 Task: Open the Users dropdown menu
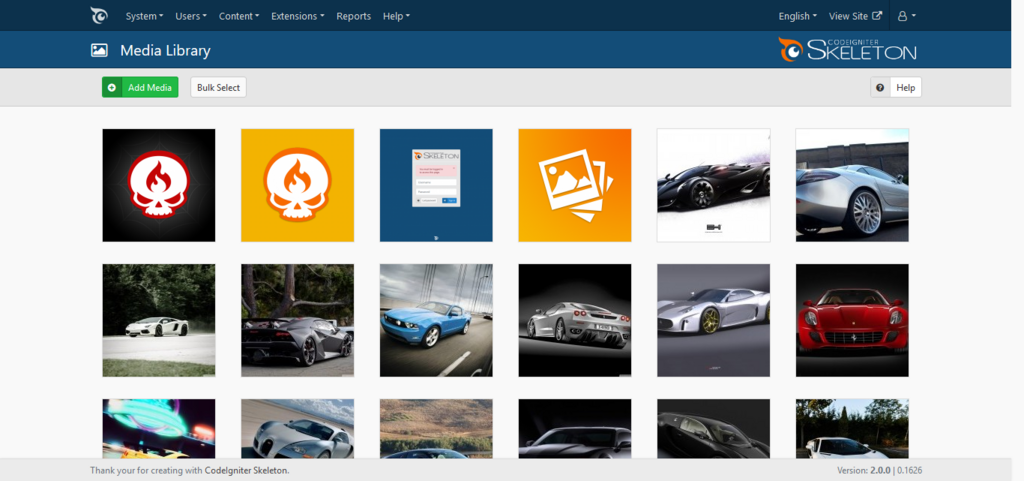[x=191, y=16]
